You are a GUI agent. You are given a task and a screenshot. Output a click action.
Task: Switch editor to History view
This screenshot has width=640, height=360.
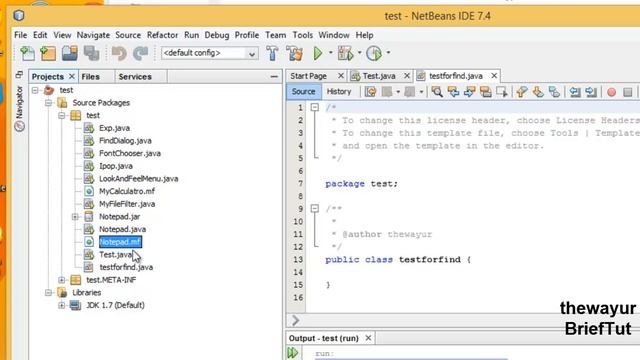coord(339,91)
